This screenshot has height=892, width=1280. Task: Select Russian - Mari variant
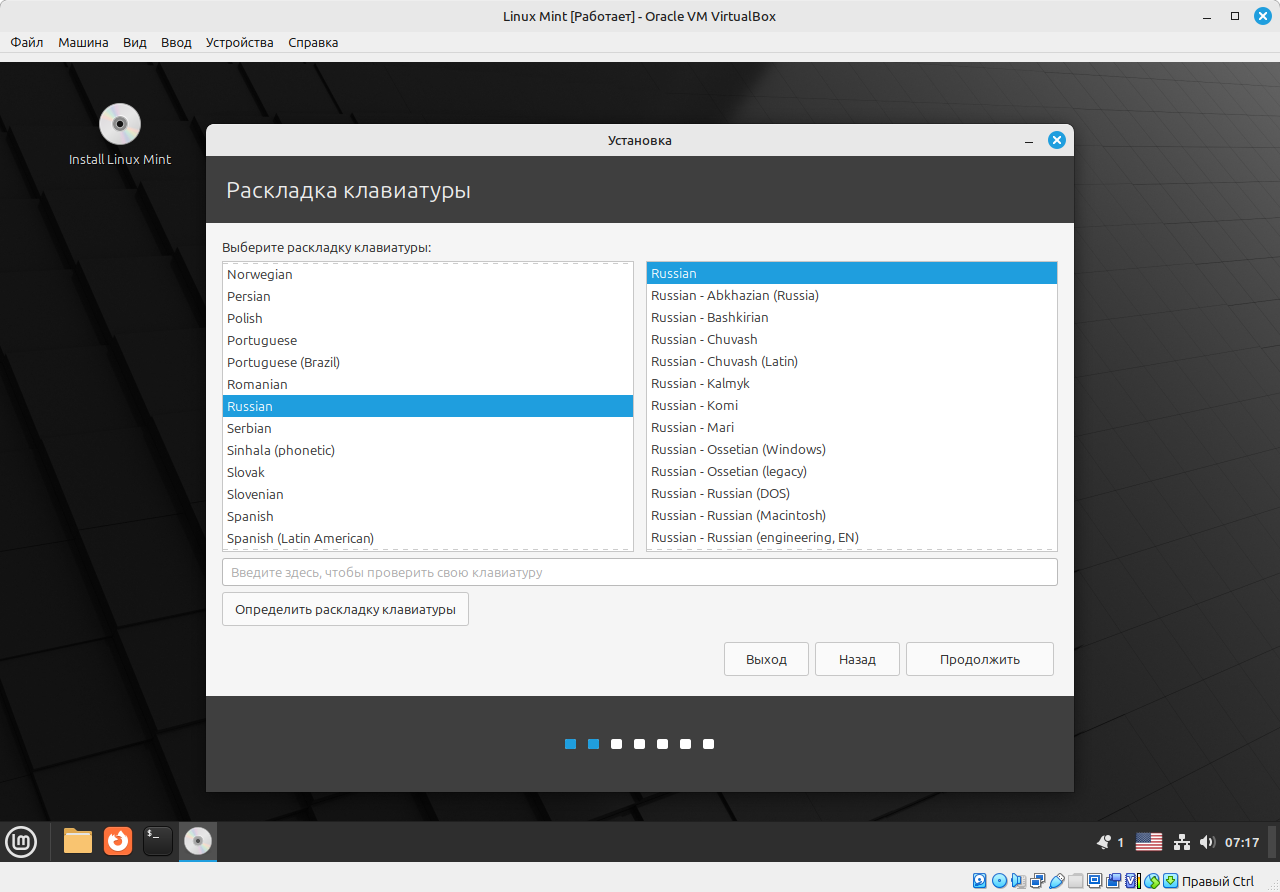click(852, 427)
